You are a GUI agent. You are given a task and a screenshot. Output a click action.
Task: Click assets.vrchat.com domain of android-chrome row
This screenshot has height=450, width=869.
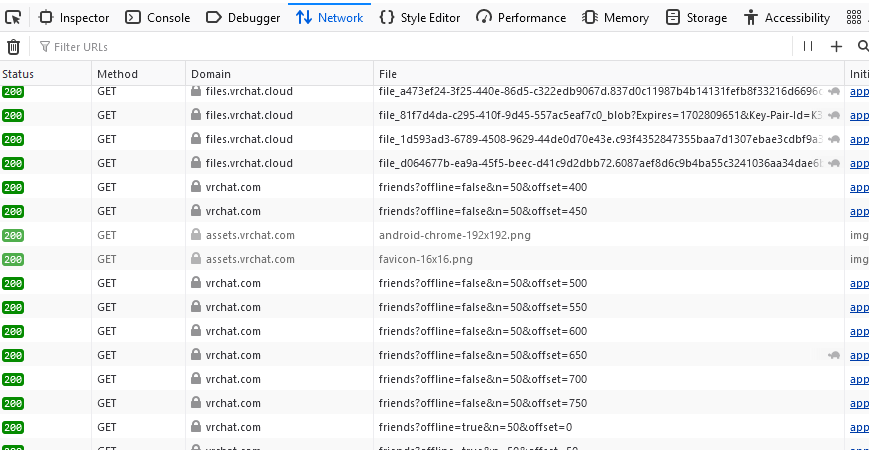point(250,235)
